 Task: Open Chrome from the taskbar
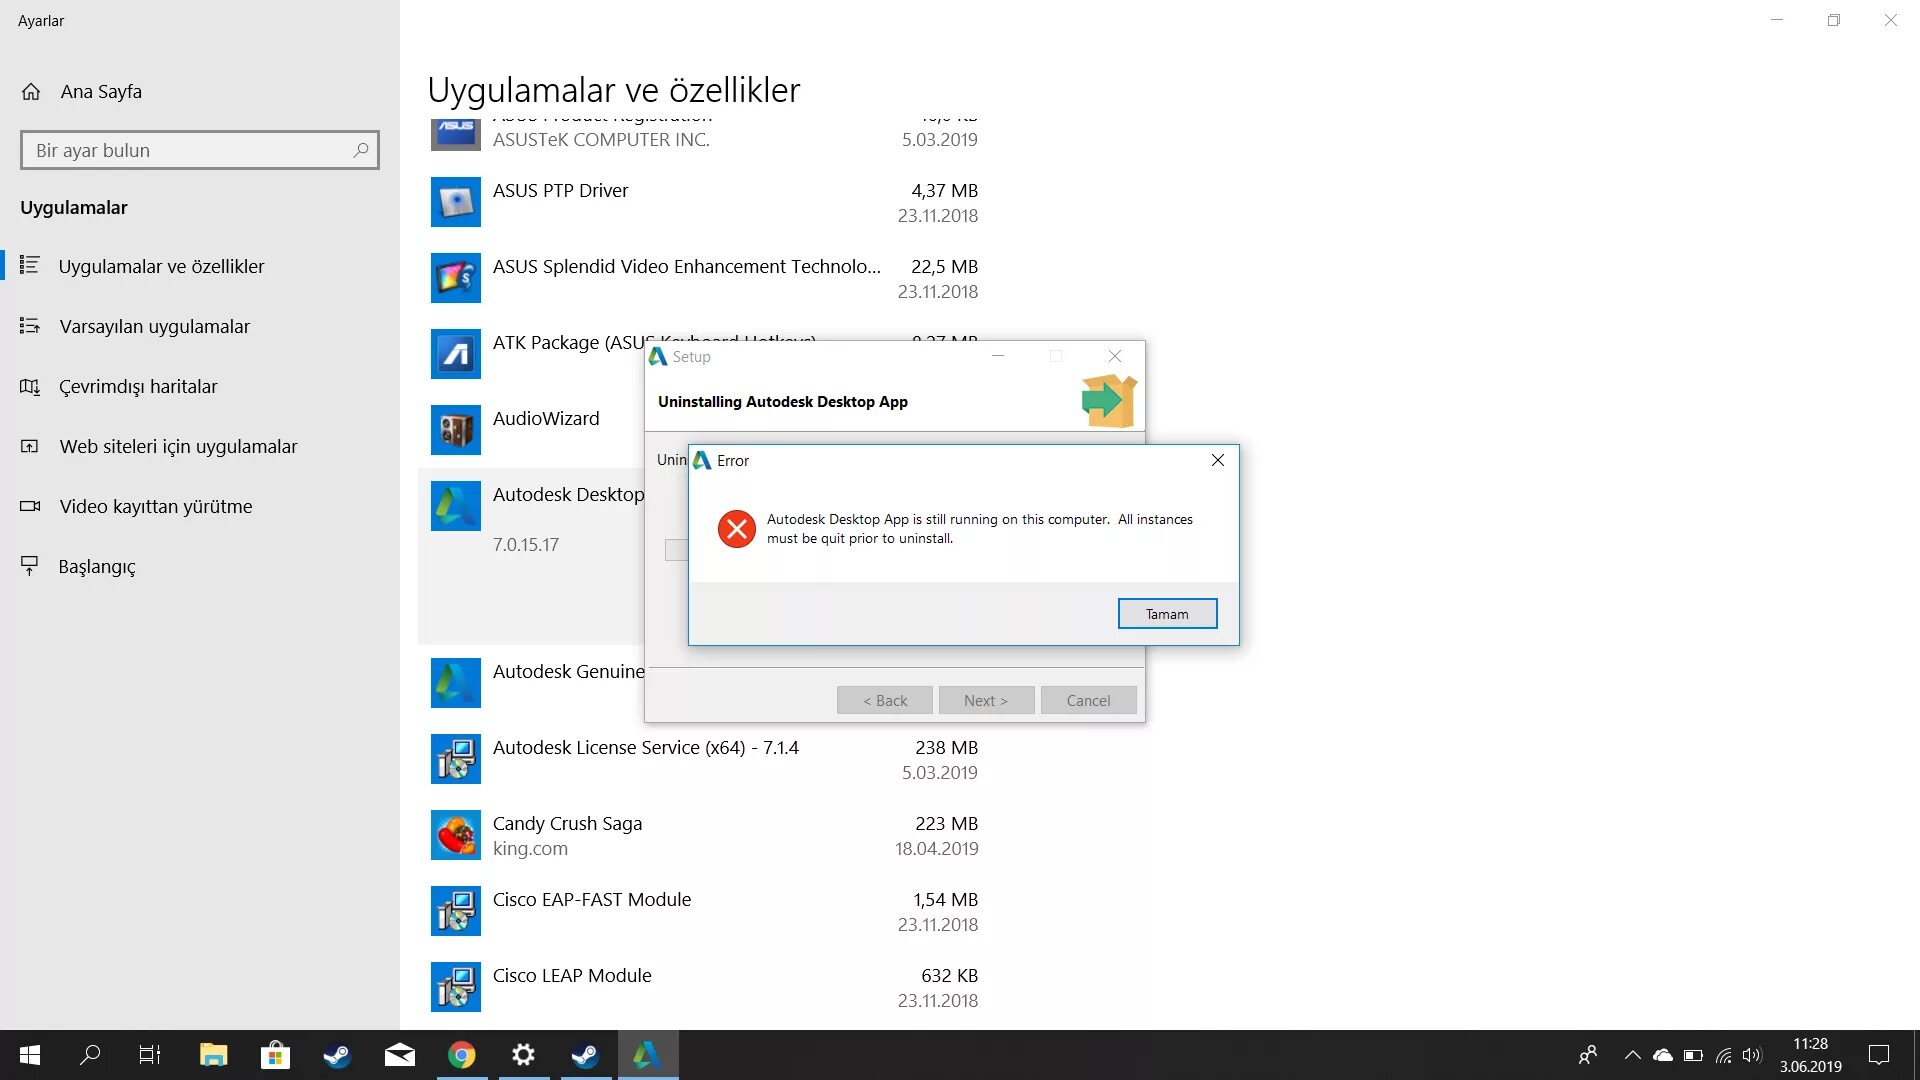click(461, 1055)
